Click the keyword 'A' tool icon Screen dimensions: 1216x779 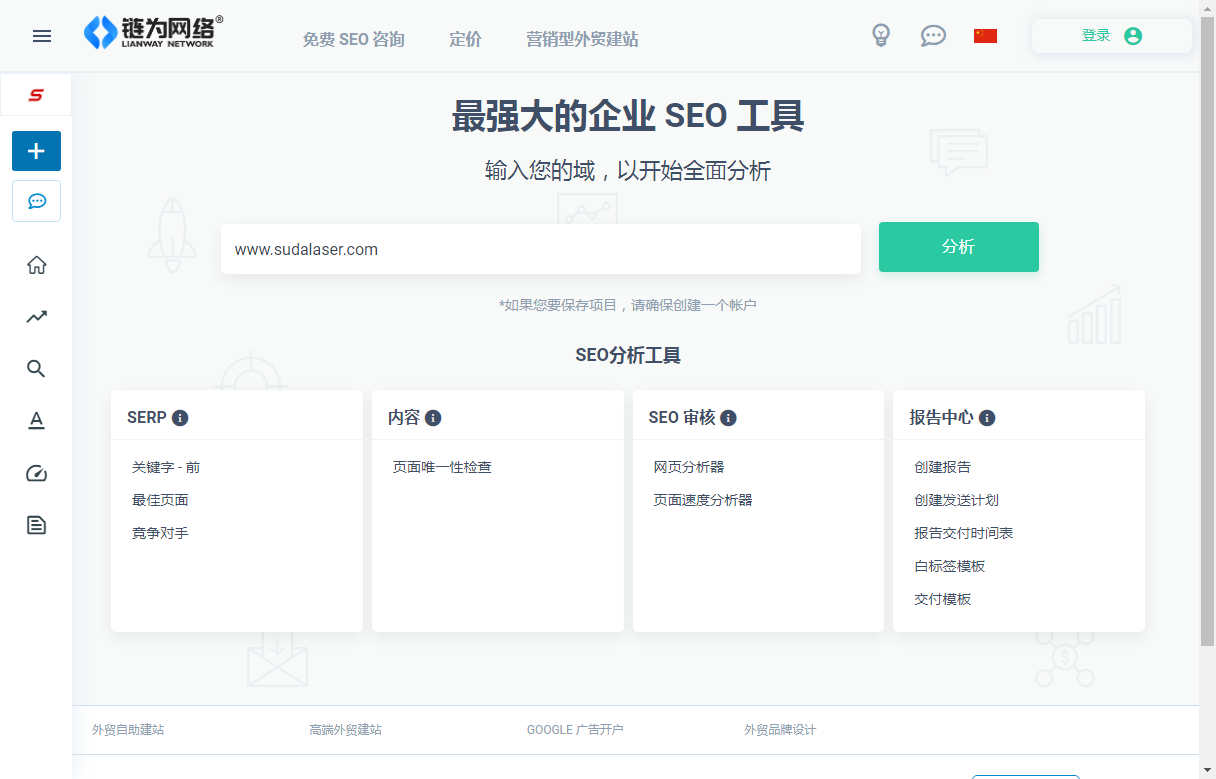pyautogui.click(x=36, y=420)
